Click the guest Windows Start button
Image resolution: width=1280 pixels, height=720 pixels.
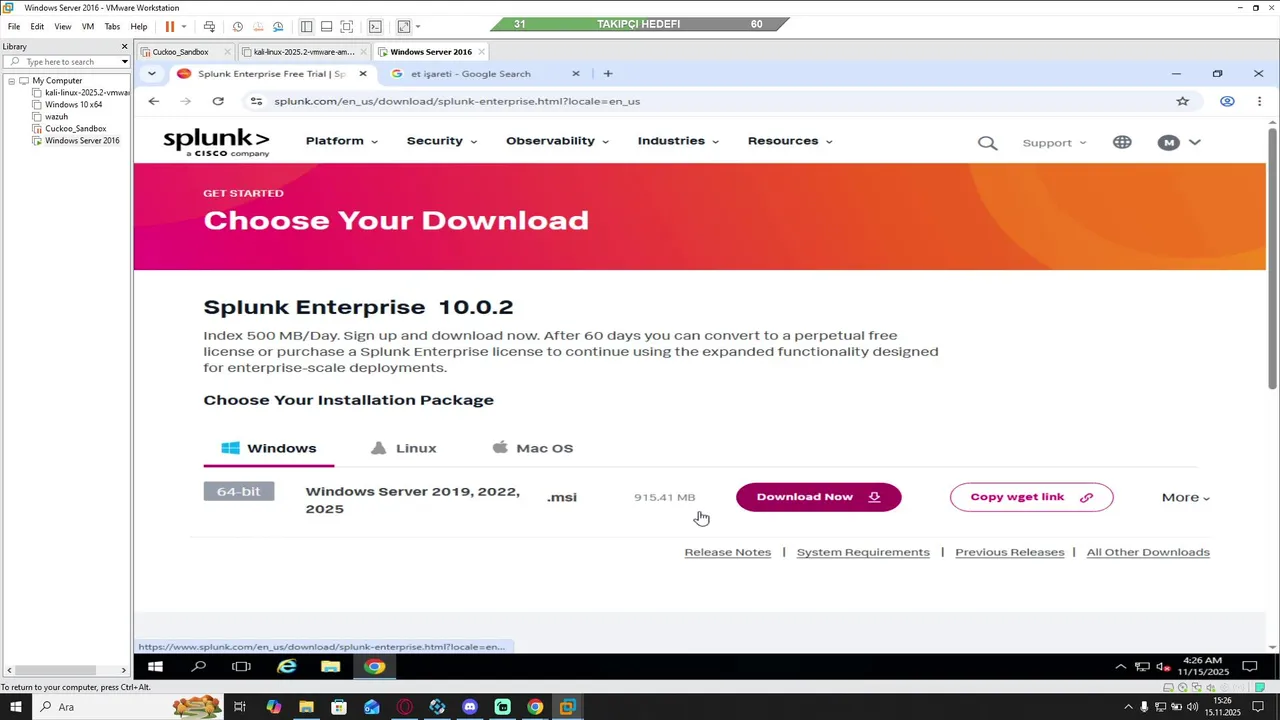(x=155, y=667)
